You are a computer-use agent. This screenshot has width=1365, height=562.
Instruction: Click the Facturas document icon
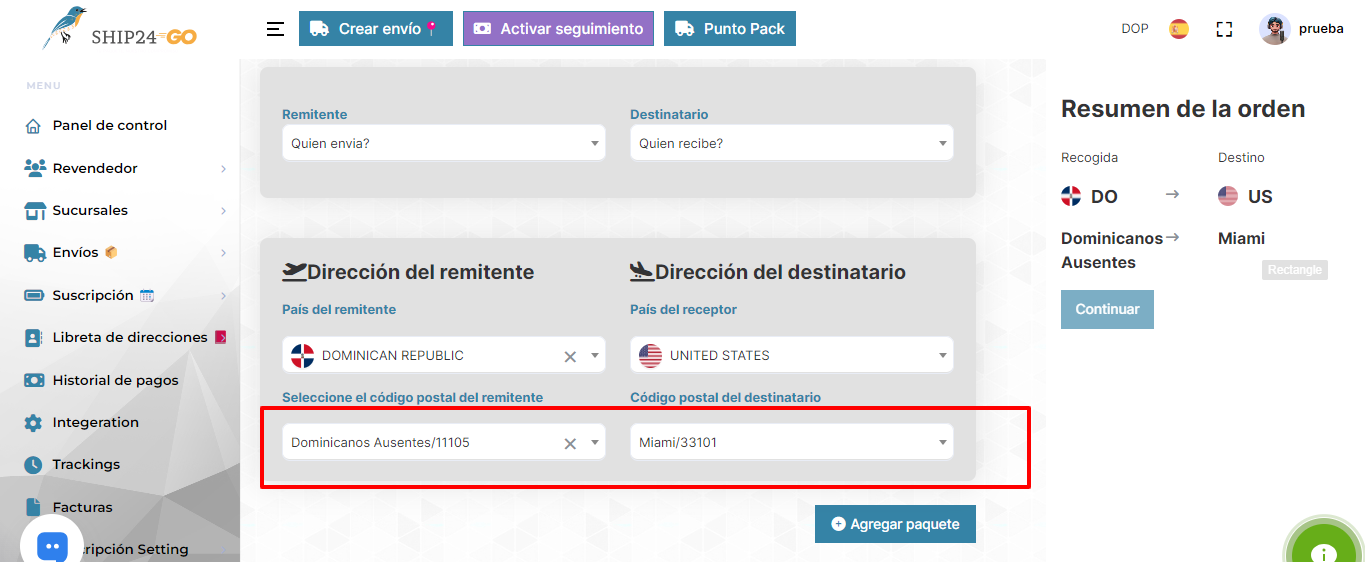[x=33, y=507]
